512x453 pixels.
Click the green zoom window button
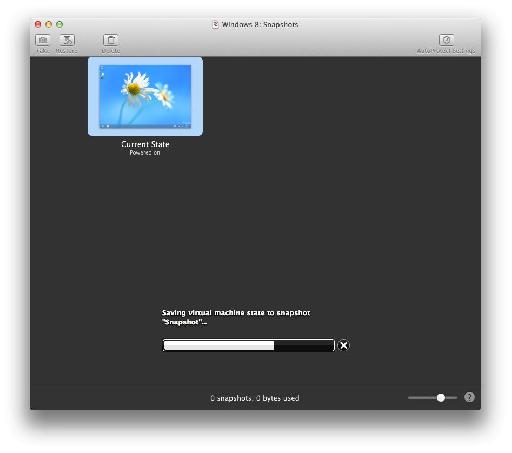point(59,24)
